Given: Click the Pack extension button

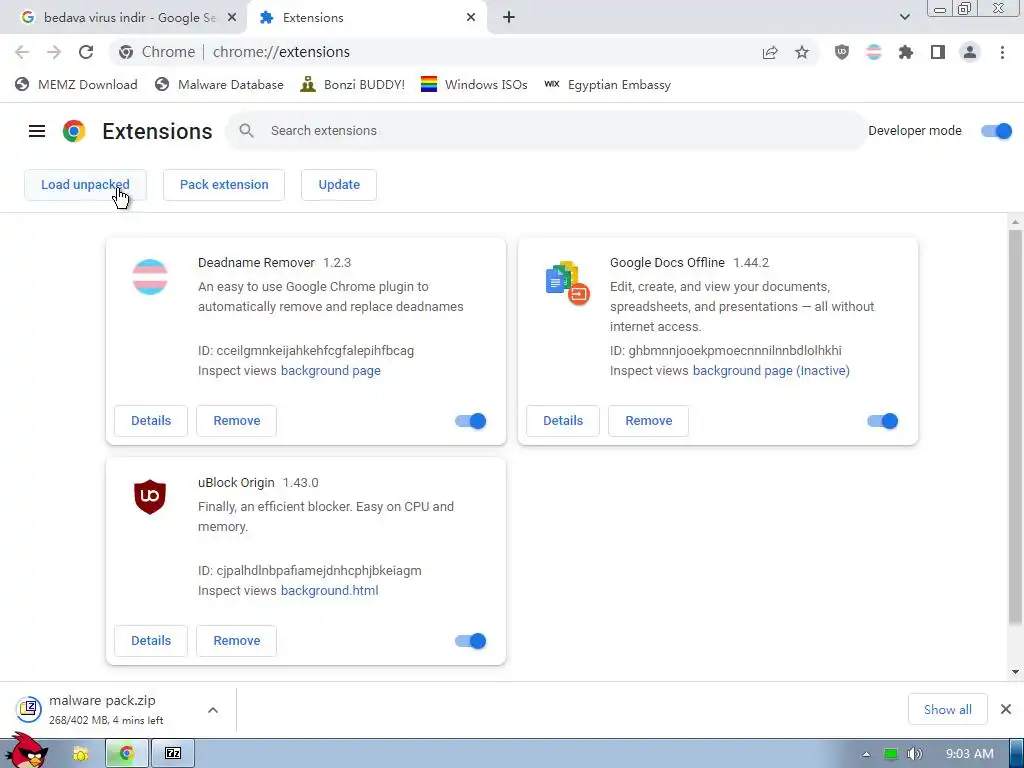Looking at the screenshot, I should click(224, 185).
